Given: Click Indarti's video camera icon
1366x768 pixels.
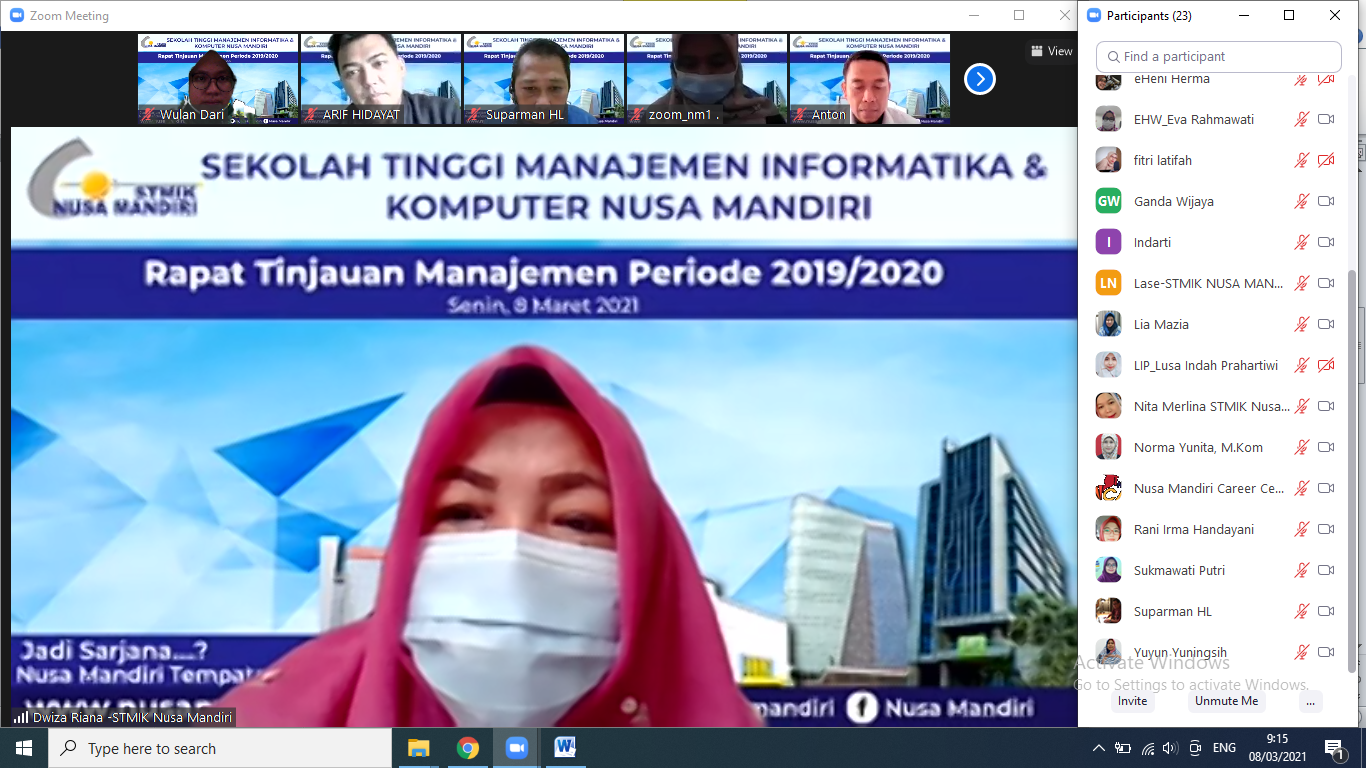Looking at the screenshot, I should pyautogui.click(x=1326, y=242).
